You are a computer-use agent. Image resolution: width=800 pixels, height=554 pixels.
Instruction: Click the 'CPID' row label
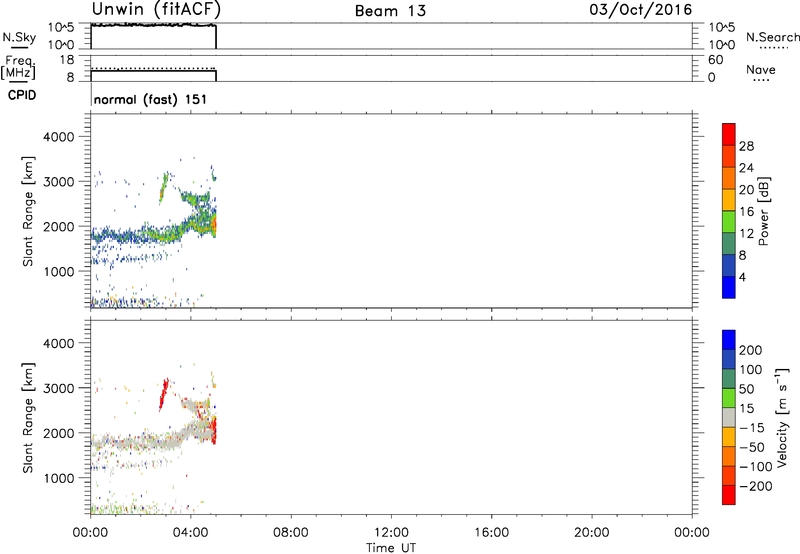click(22, 95)
